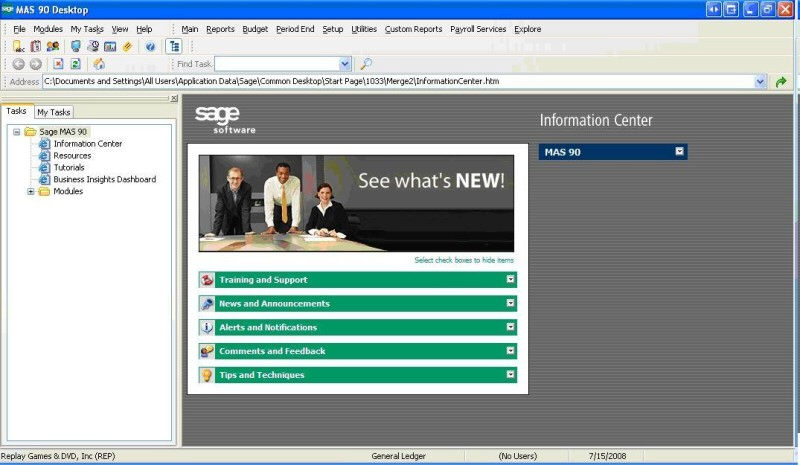This screenshot has width=800, height=465.
Task: Open the two-people users toolbar icon
Action: click(53, 46)
